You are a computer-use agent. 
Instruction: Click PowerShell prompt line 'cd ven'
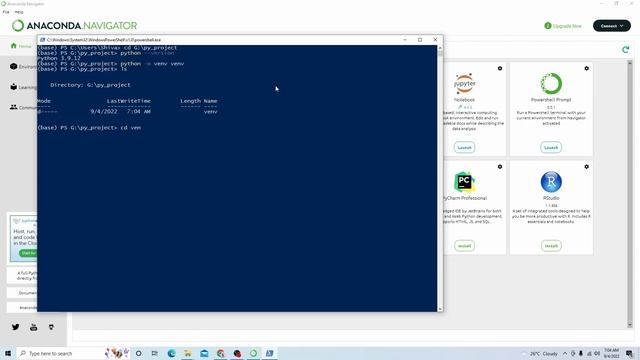89,128
